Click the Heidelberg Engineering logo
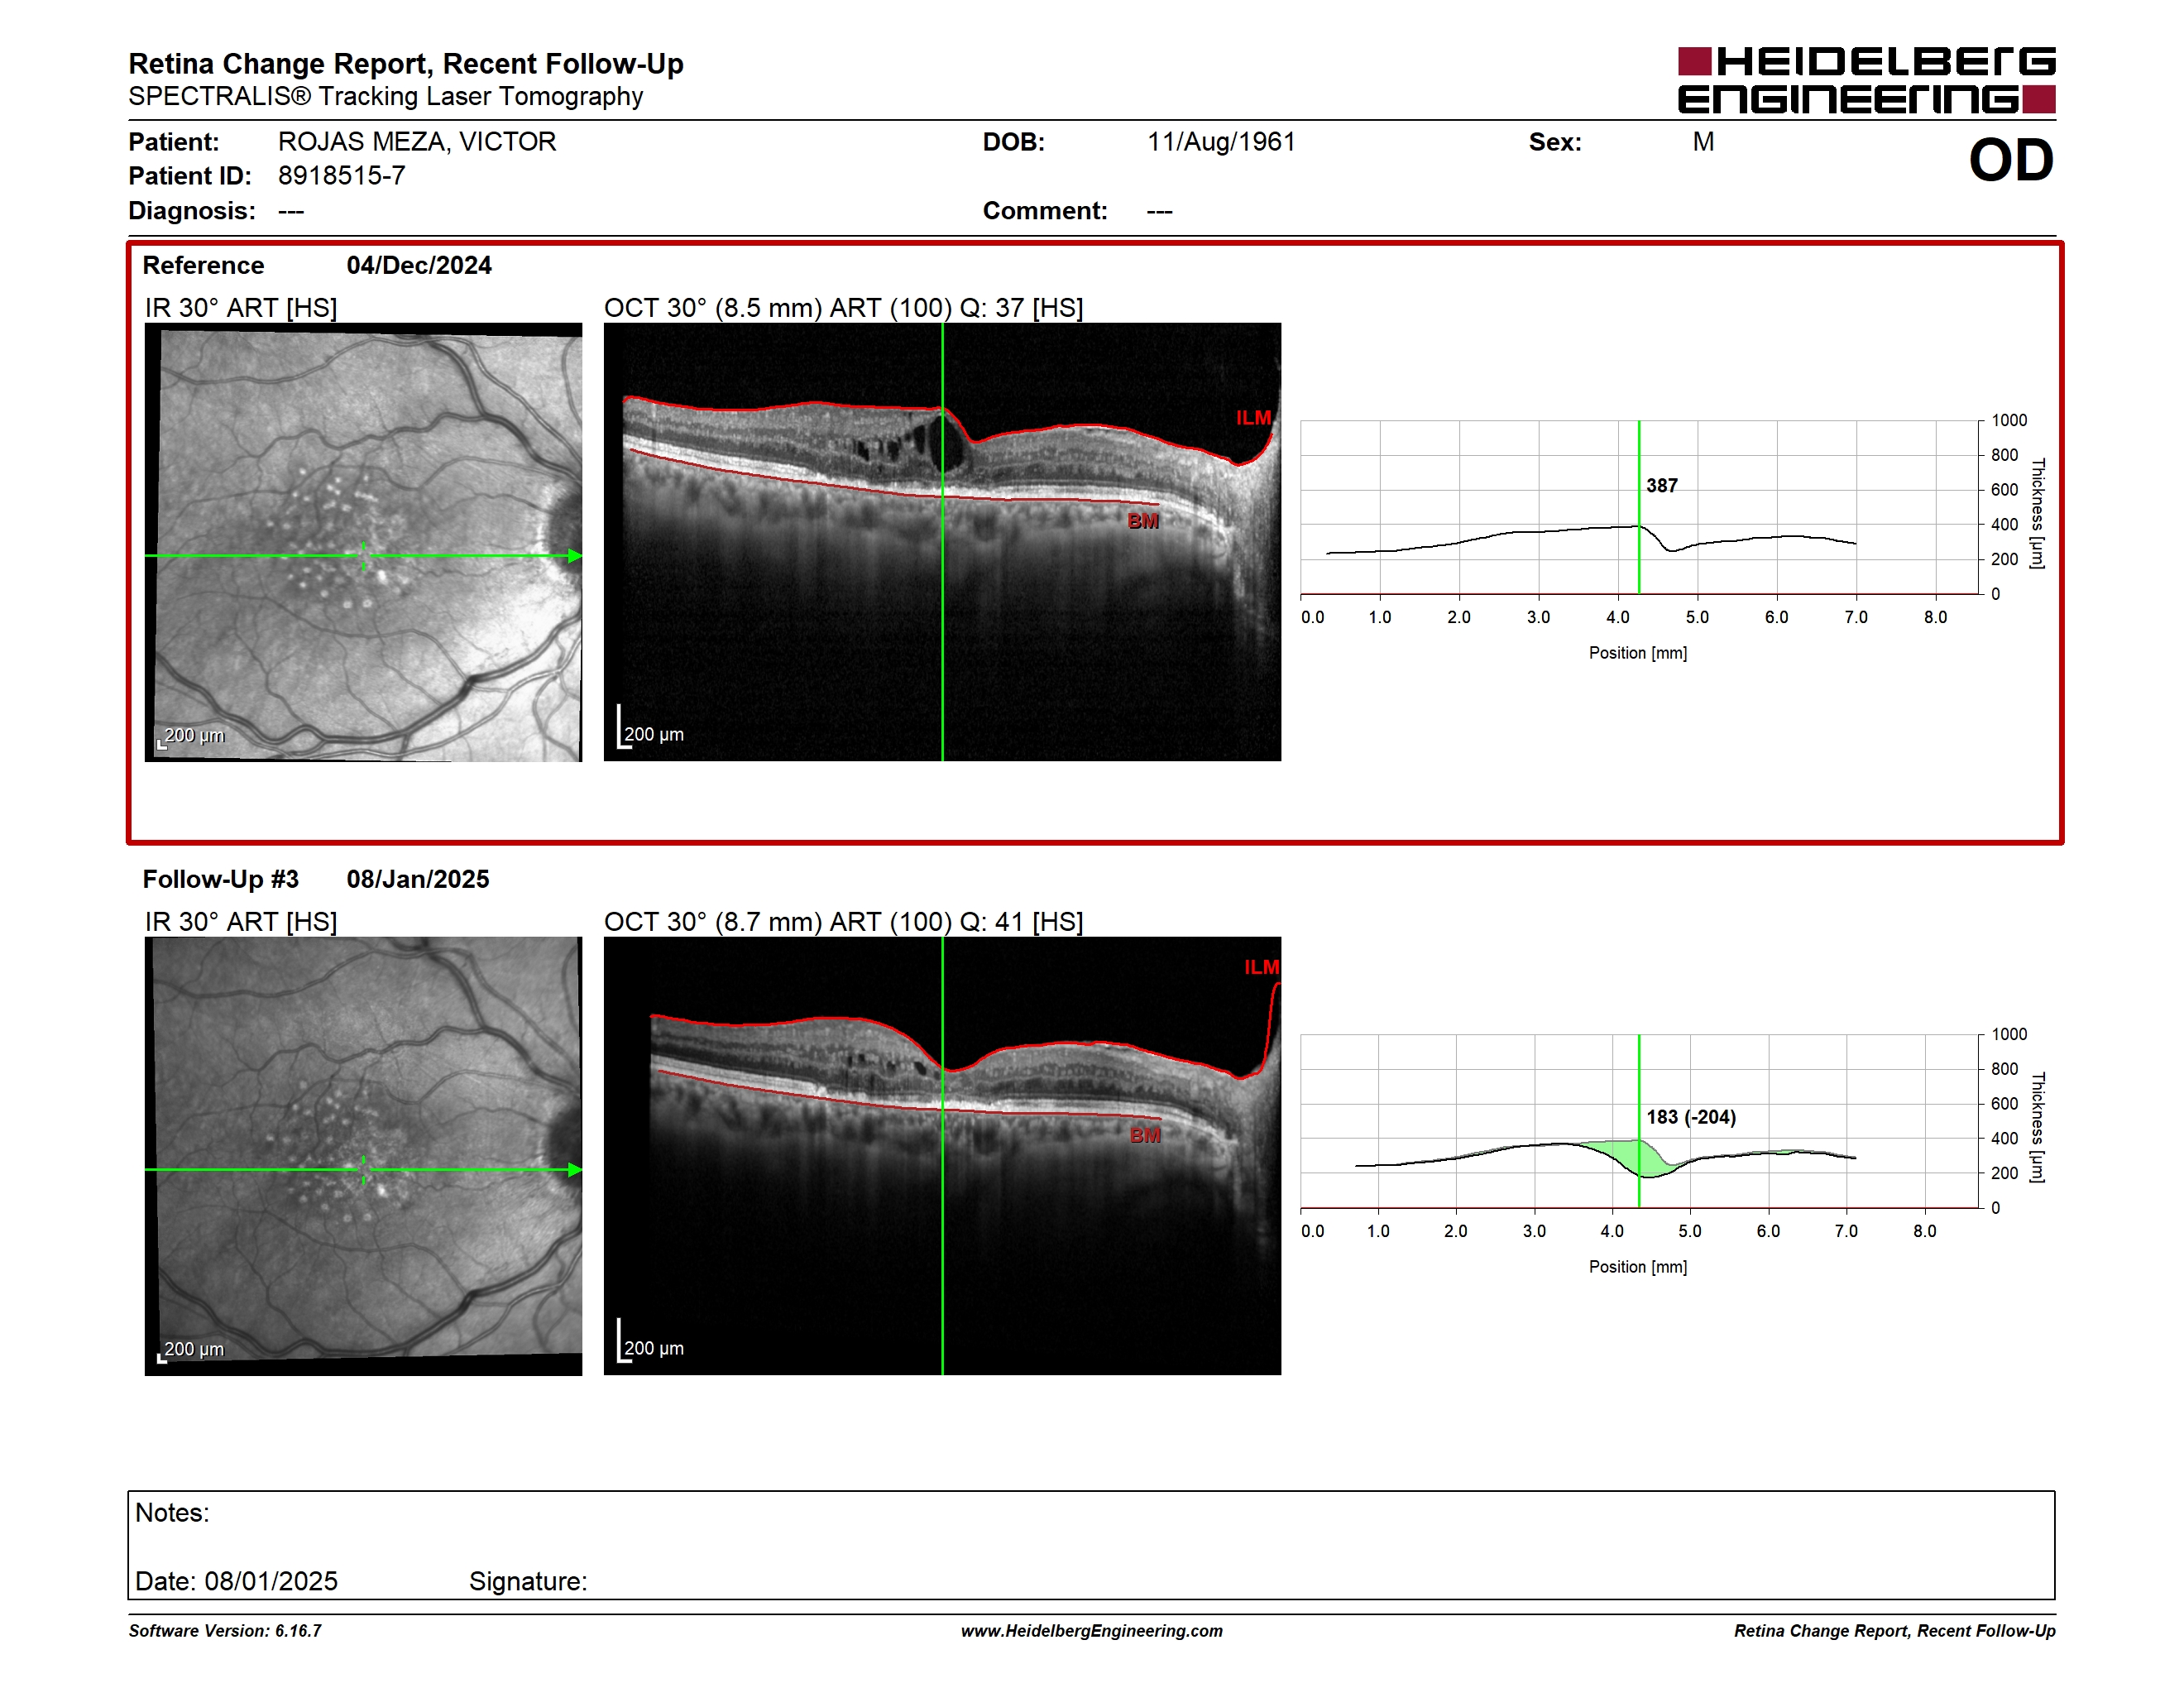The height and width of the screenshot is (1688, 2184). coord(1866,80)
